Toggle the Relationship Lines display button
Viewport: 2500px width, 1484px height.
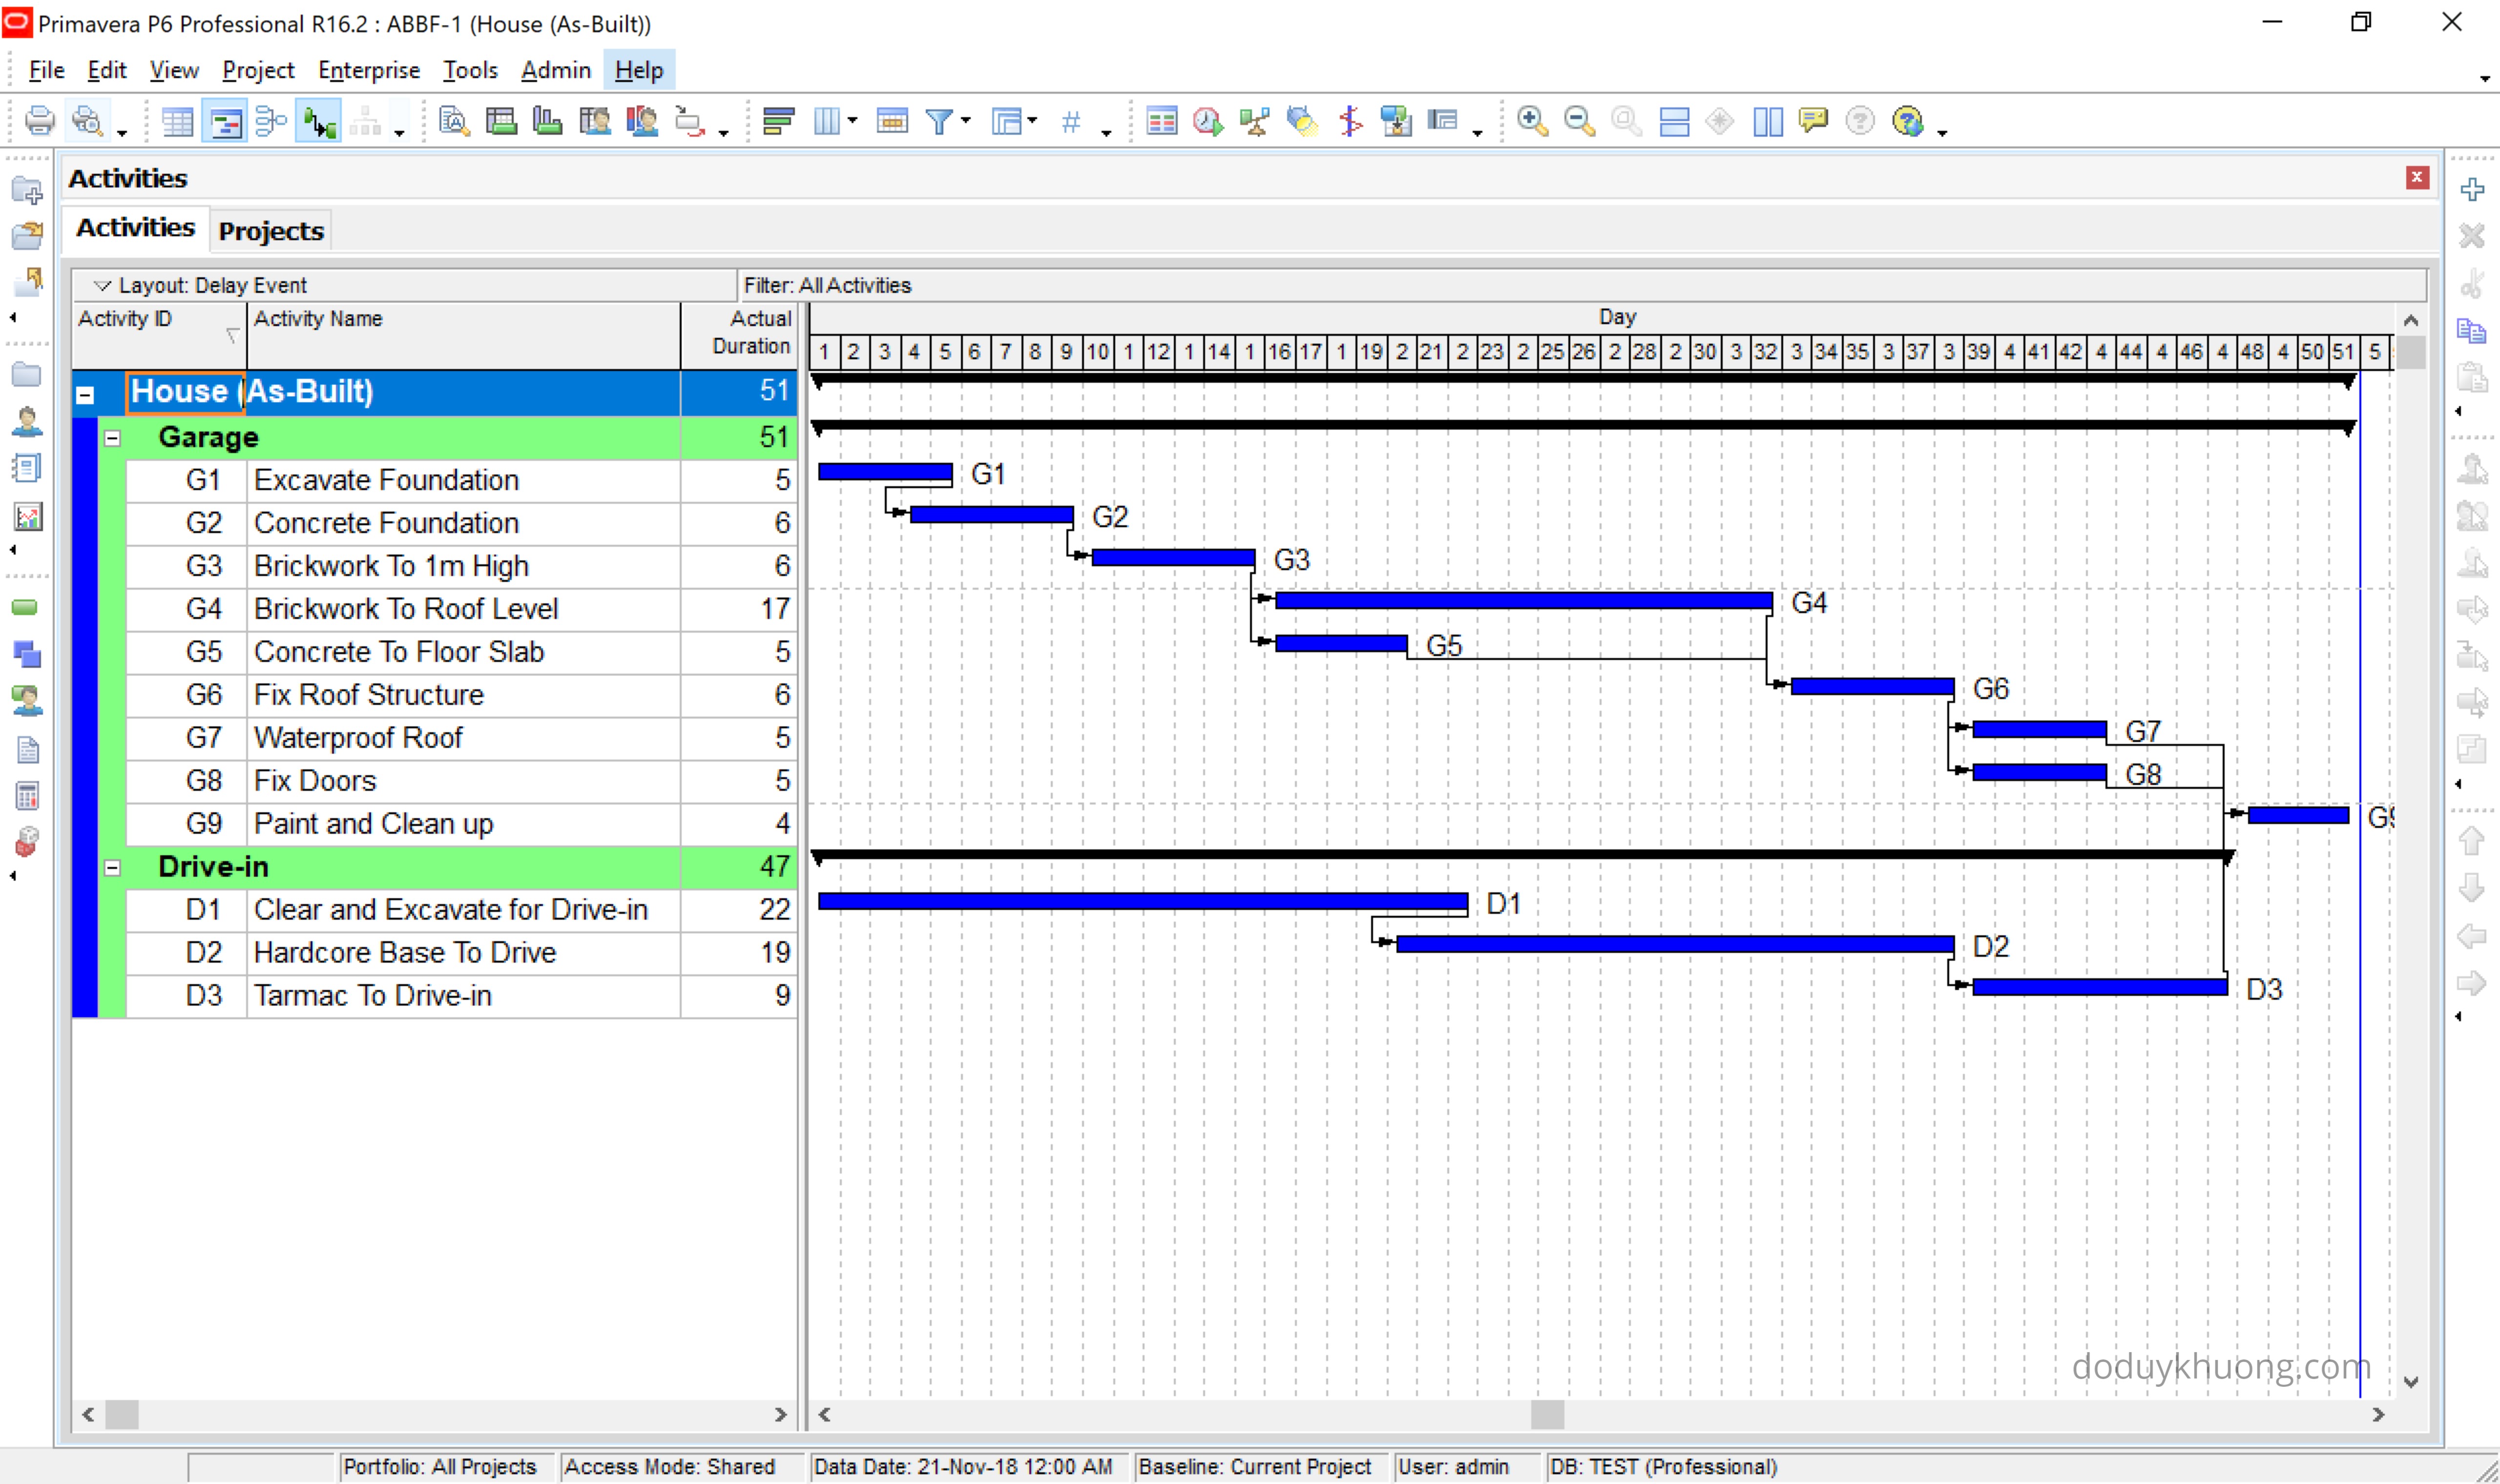pyautogui.click(x=319, y=122)
